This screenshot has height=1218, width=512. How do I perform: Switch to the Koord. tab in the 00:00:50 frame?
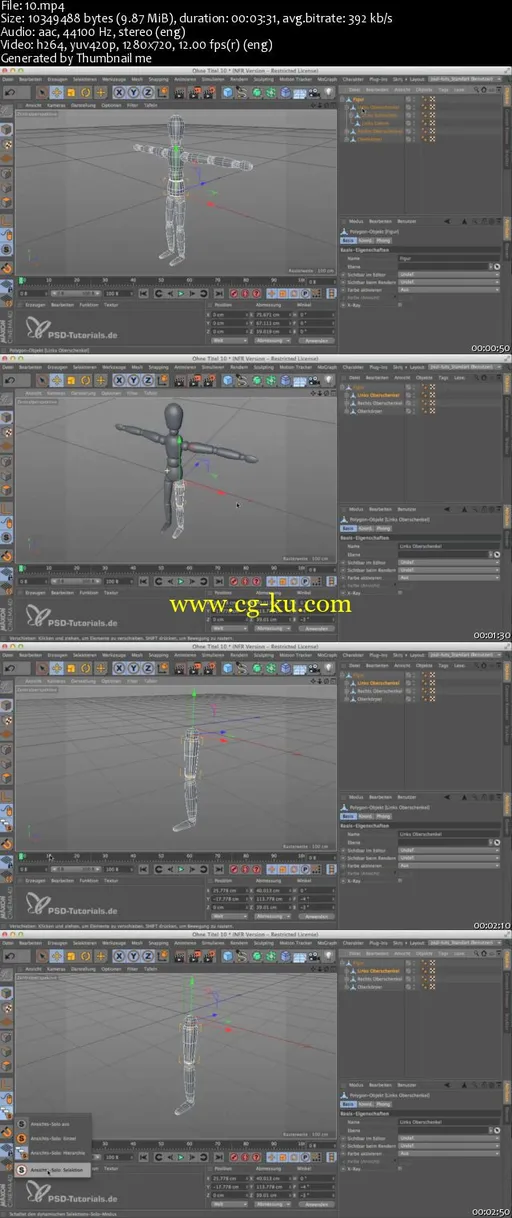365,240
